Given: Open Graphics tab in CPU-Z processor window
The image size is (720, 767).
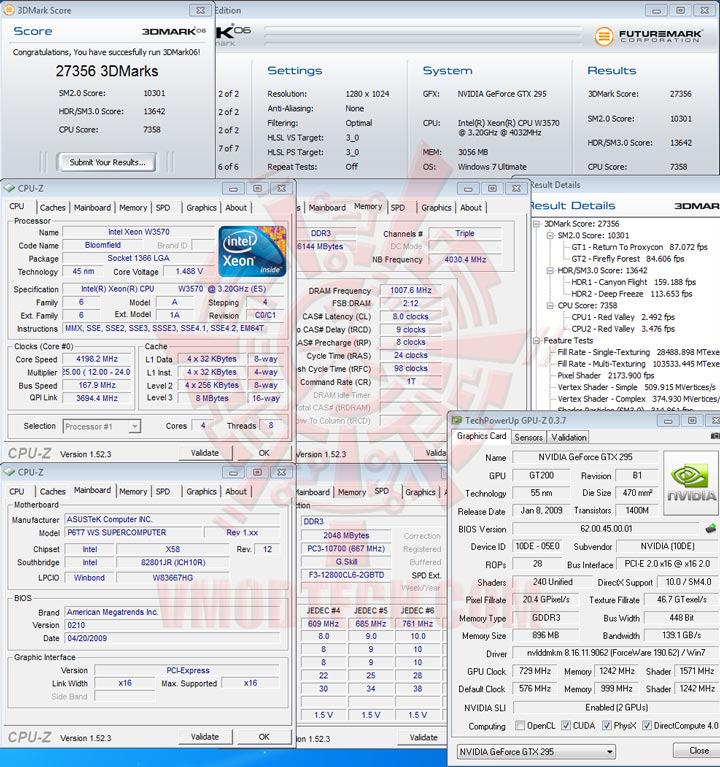Looking at the screenshot, I should pos(201,207).
